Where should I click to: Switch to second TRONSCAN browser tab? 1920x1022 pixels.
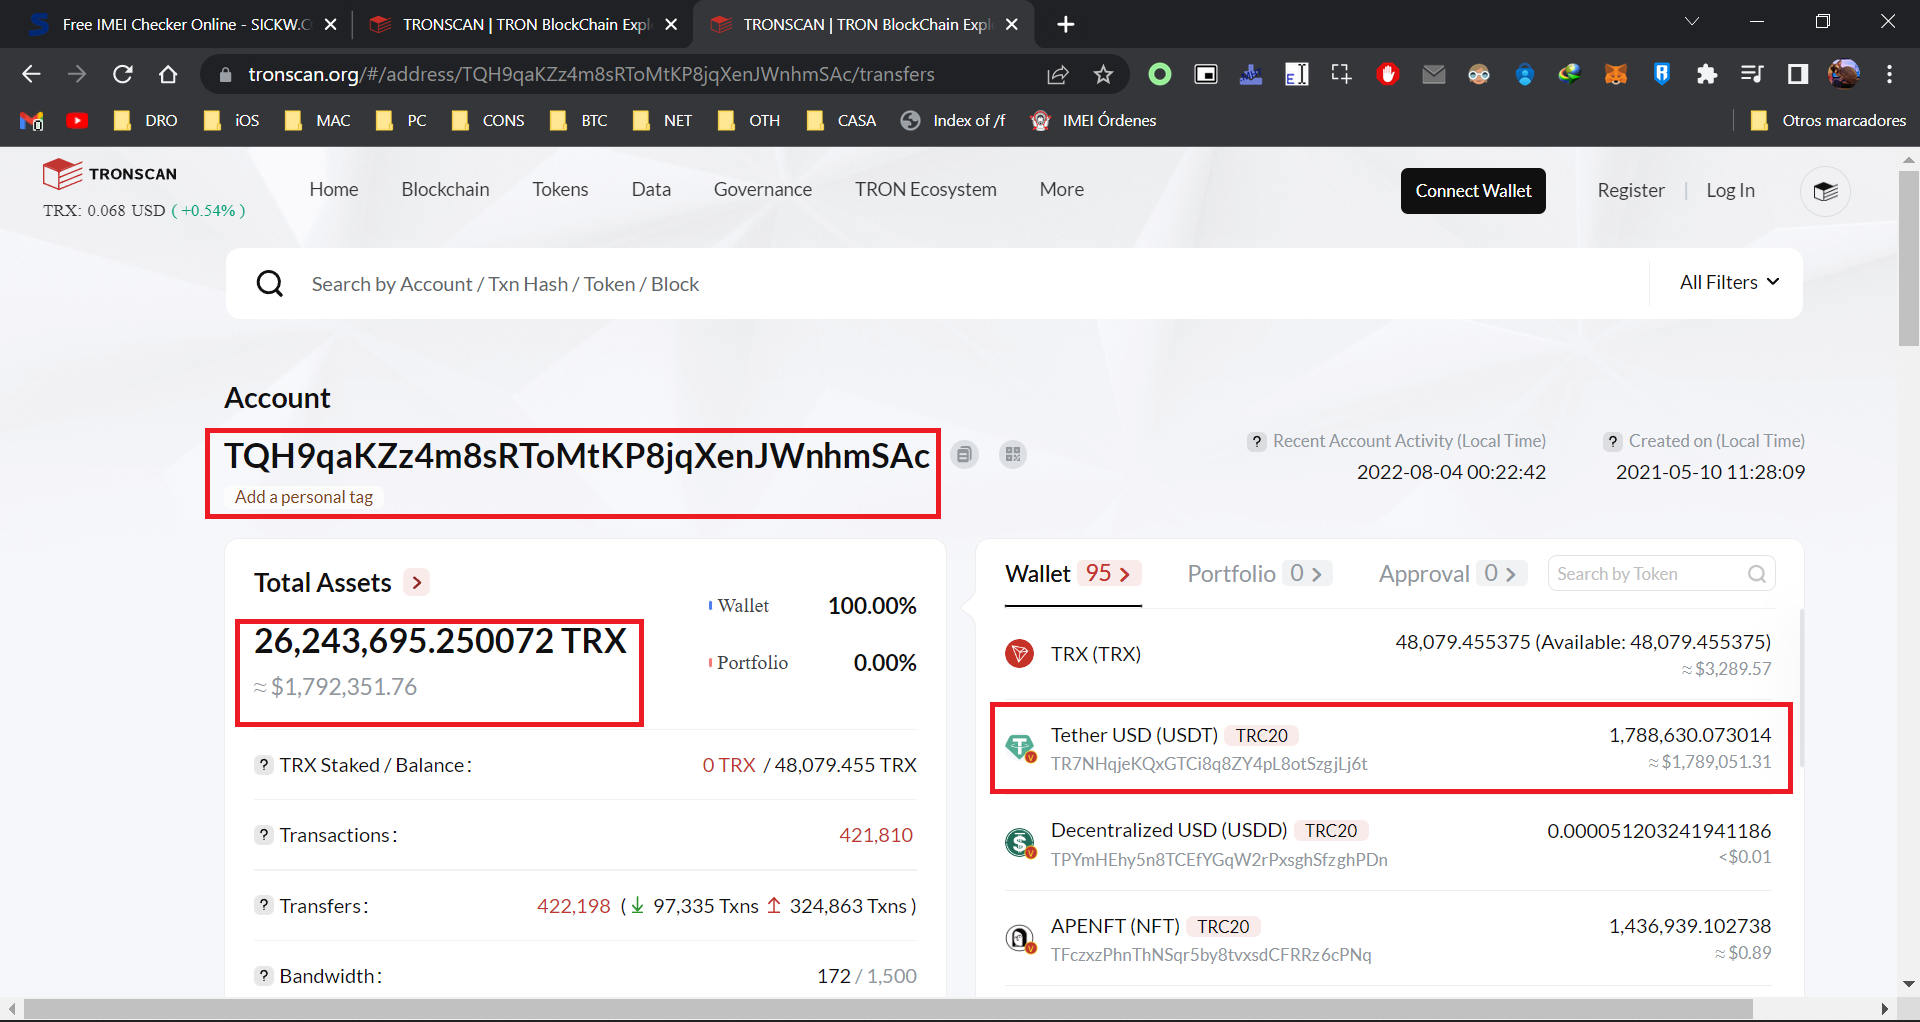862,24
